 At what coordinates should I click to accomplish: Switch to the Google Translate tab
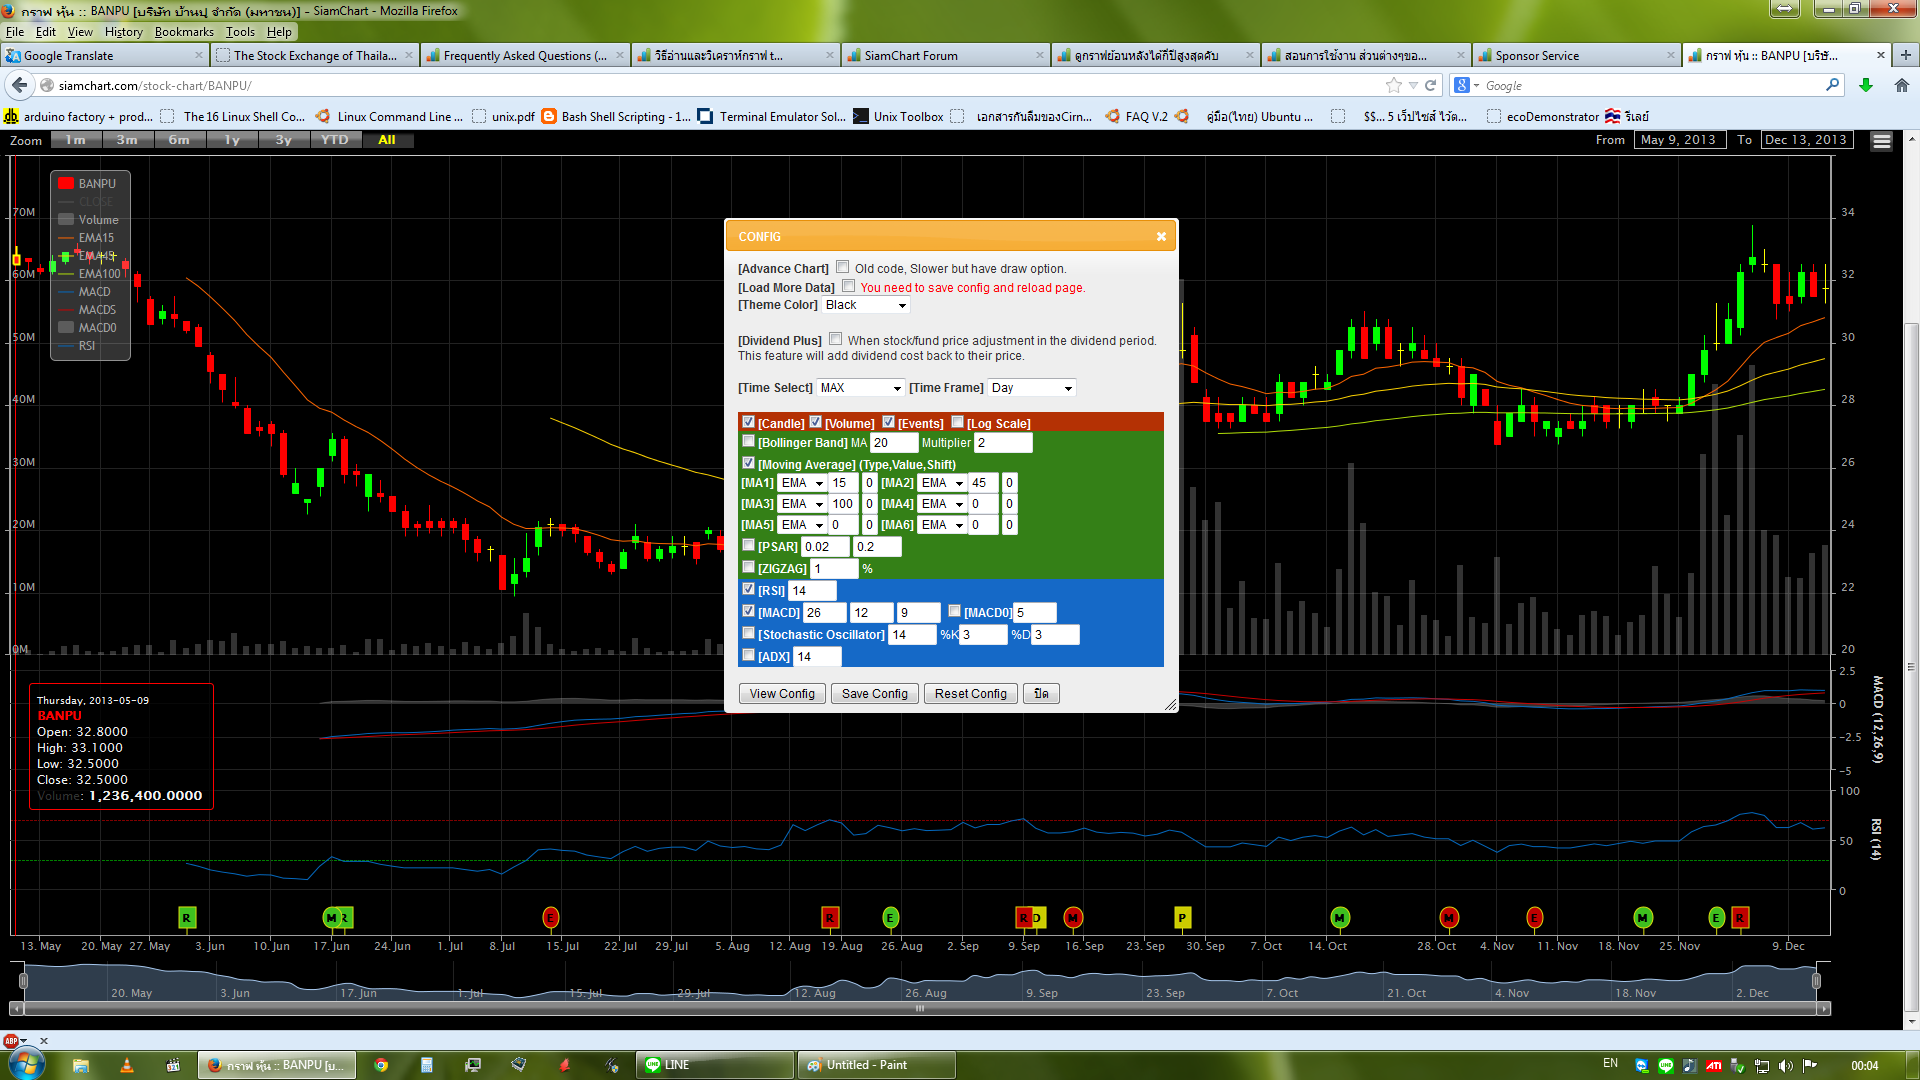[104, 55]
